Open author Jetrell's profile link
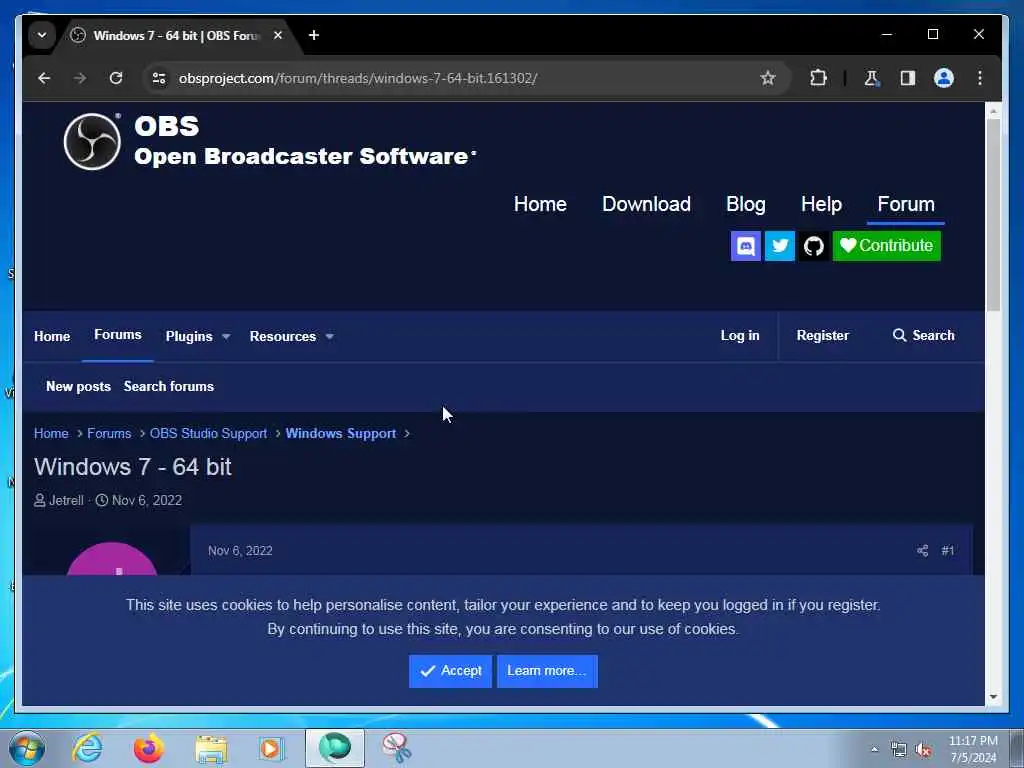This screenshot has height=768, width=1024. 67,500
